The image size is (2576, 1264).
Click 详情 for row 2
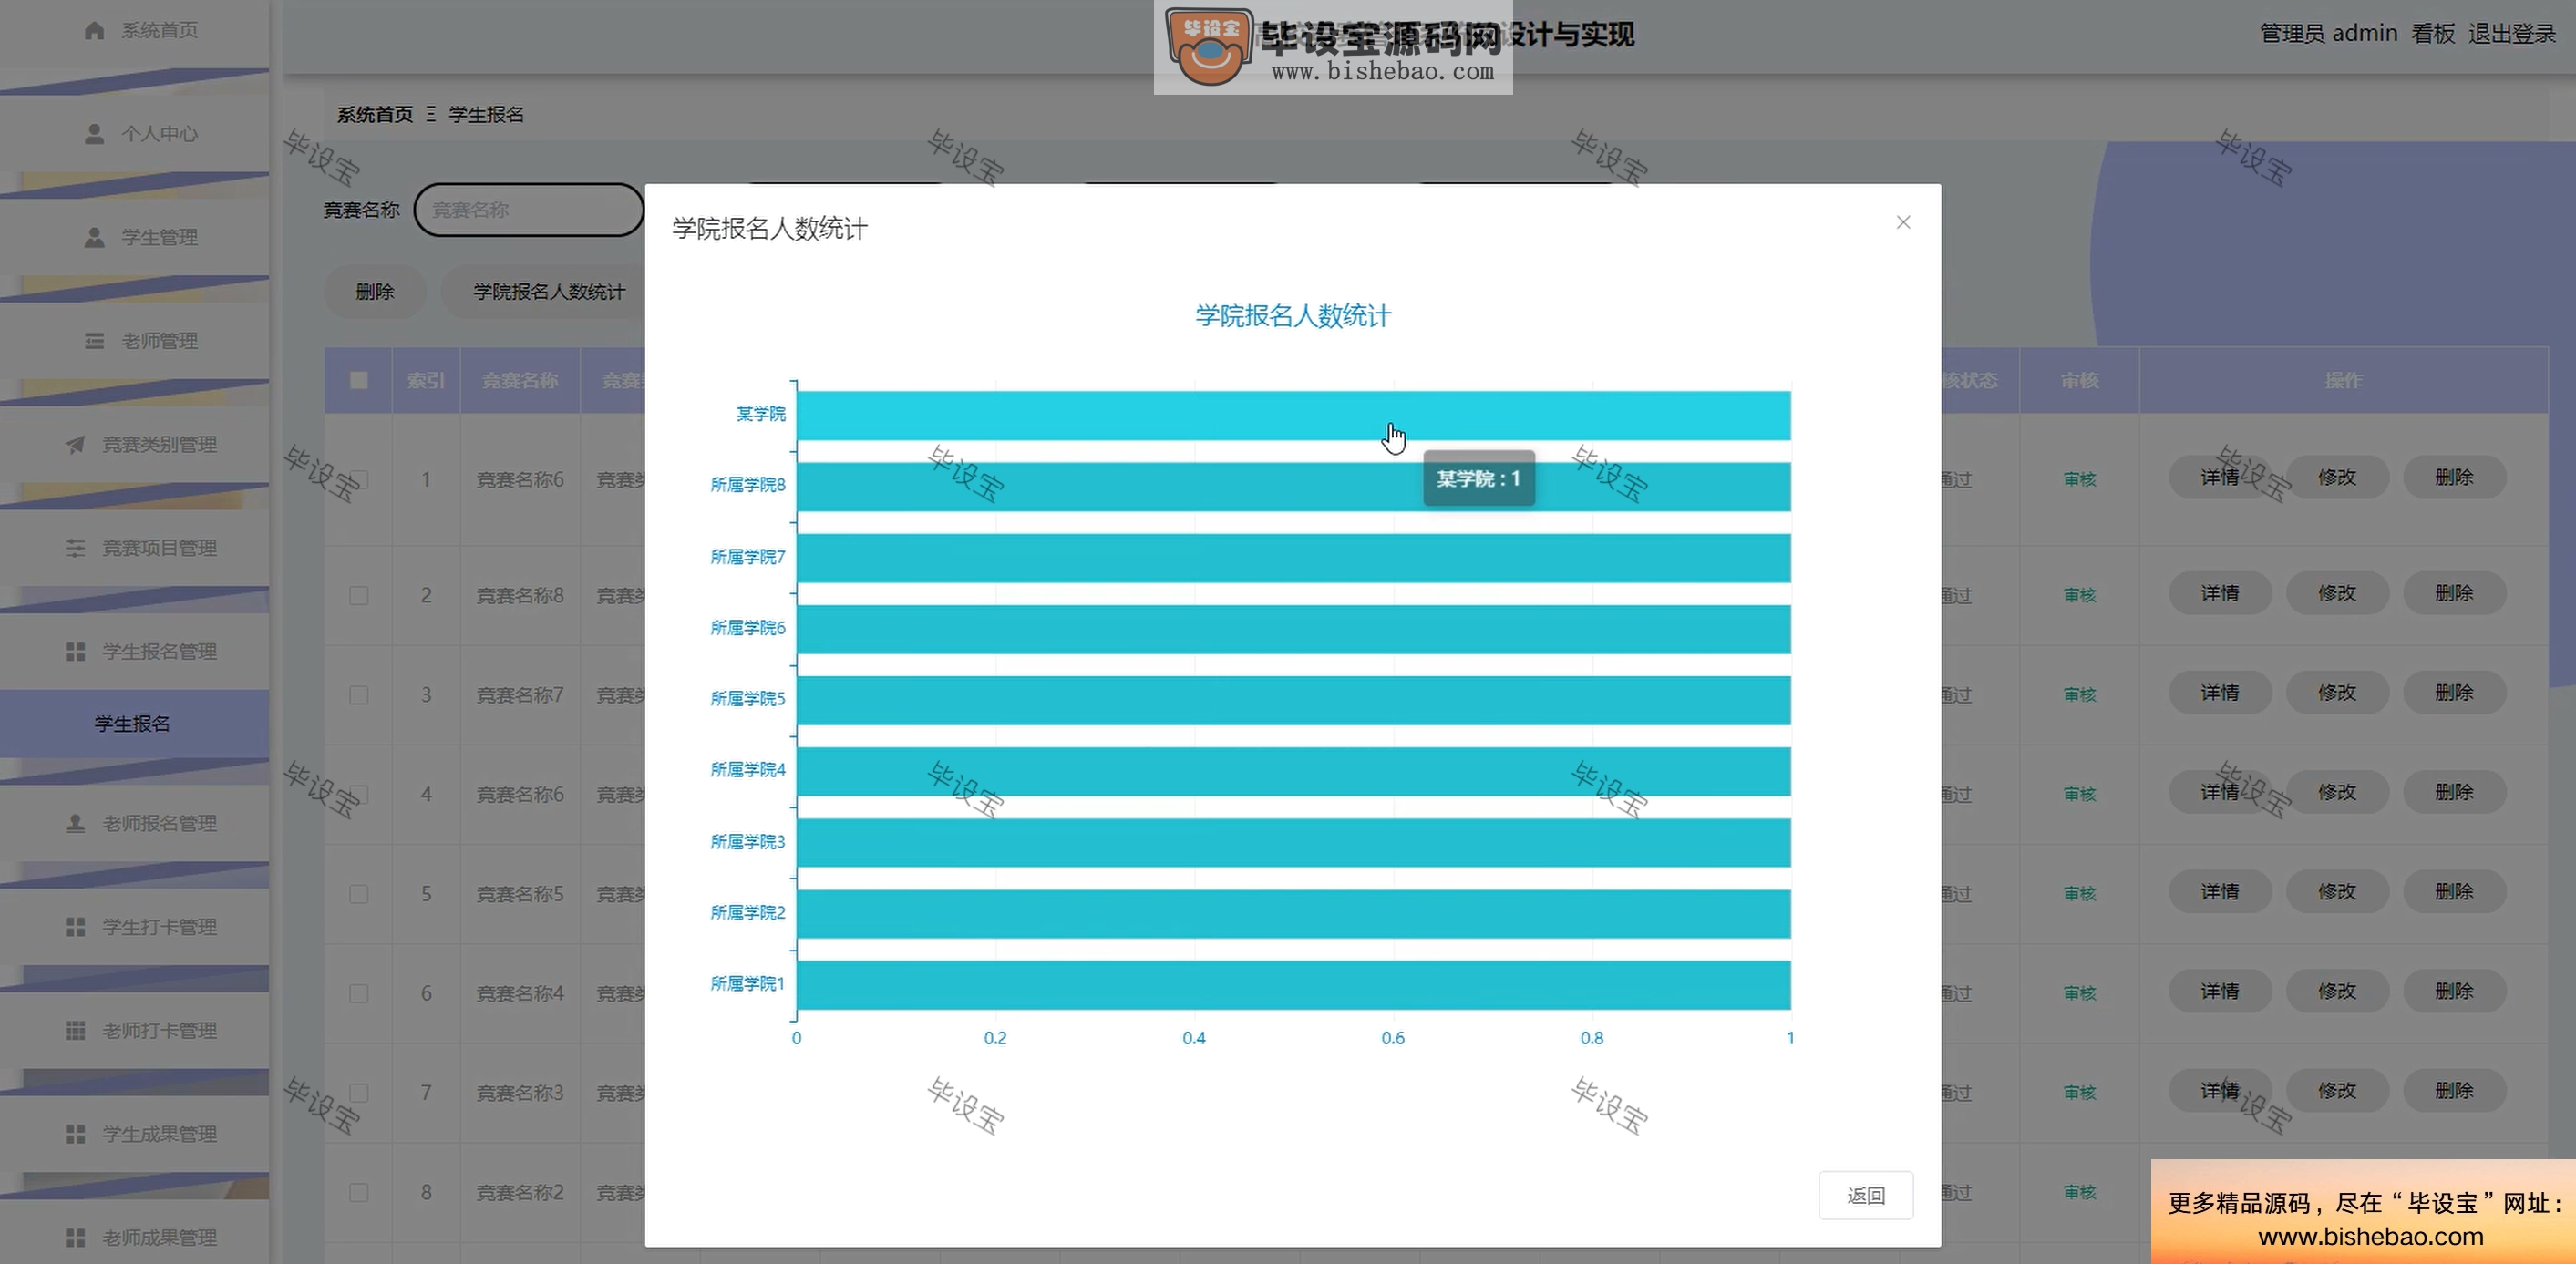coord(2220,593)
